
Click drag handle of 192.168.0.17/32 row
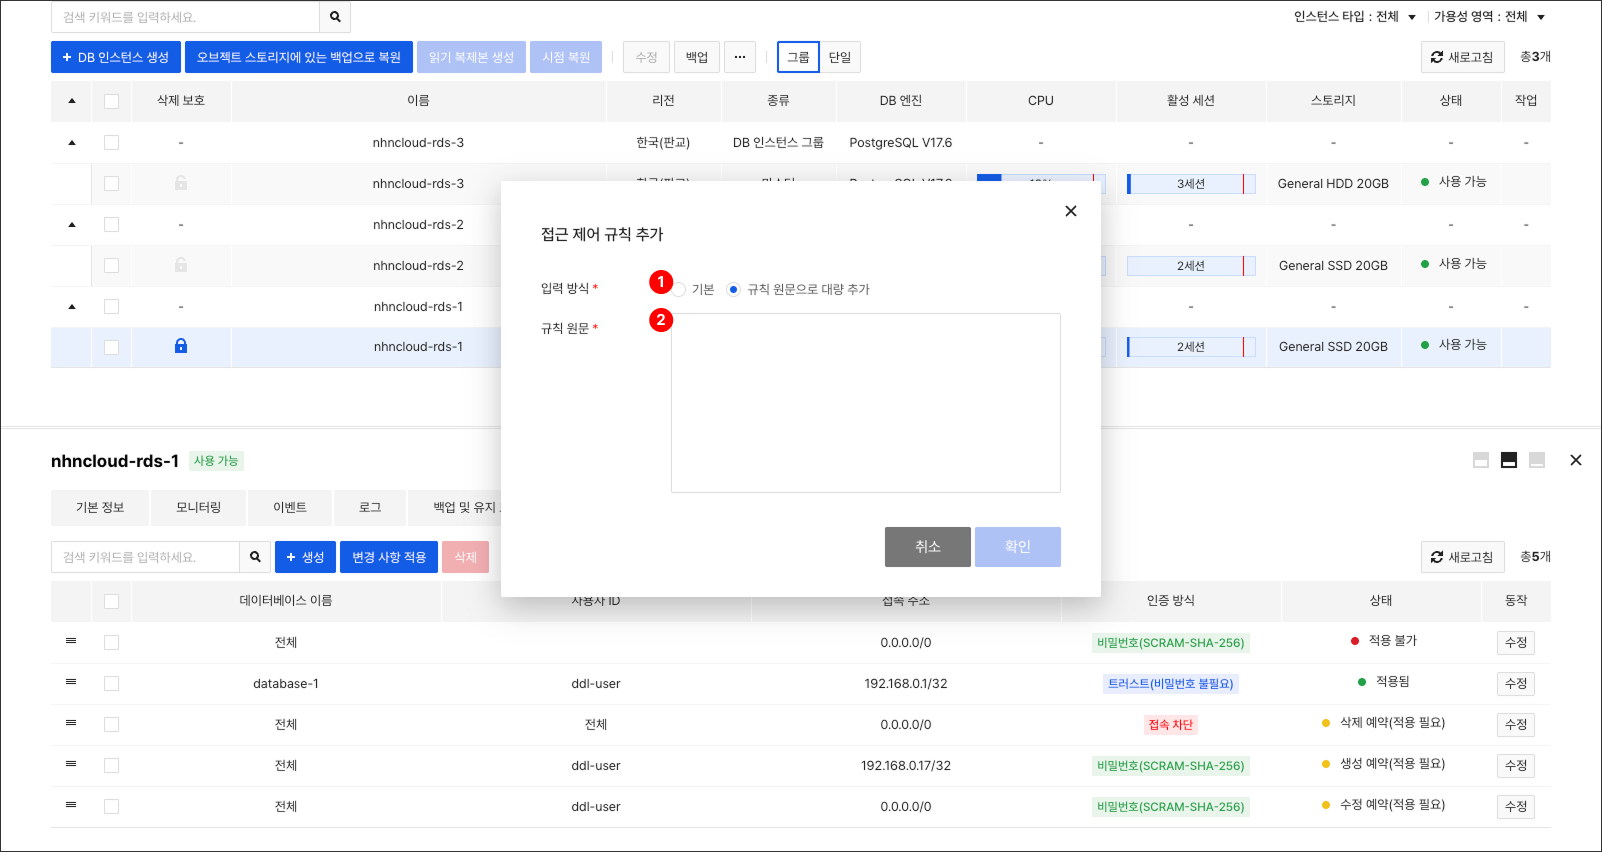point(71,764)
